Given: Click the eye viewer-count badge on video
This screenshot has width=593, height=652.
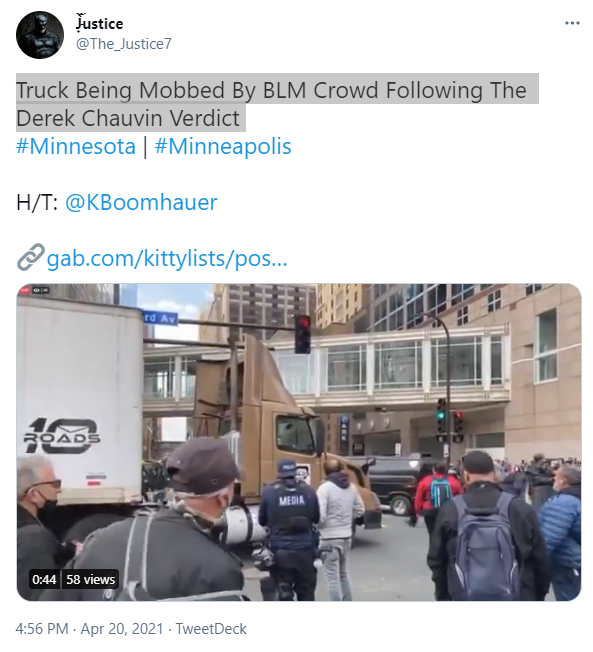Looking at the screenshot, I should 41,290.
